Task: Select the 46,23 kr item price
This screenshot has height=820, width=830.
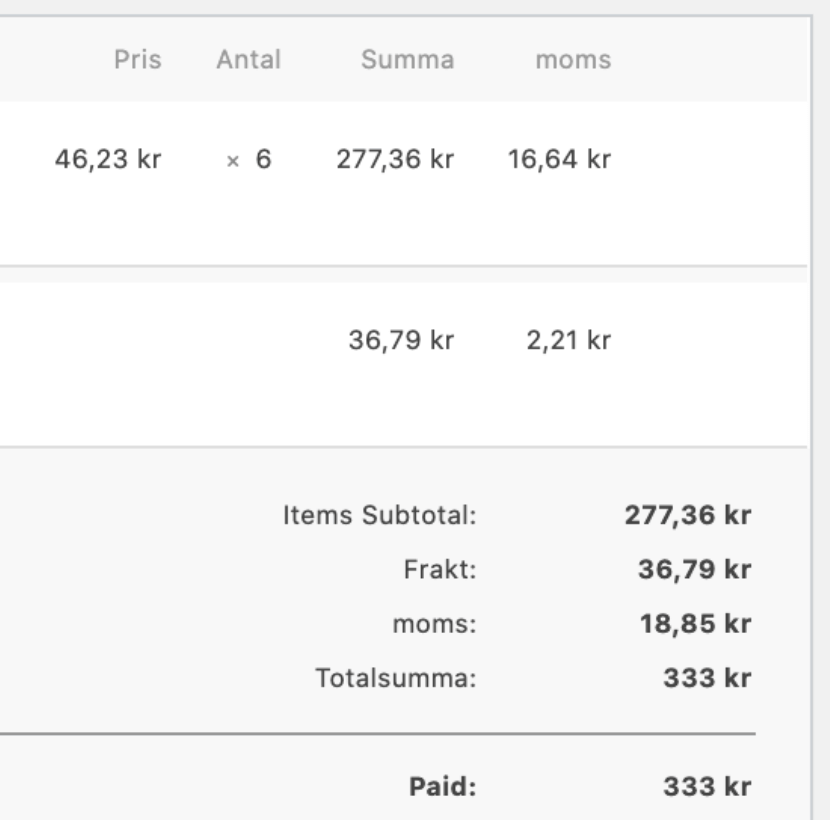Action: tap(108, 159)
